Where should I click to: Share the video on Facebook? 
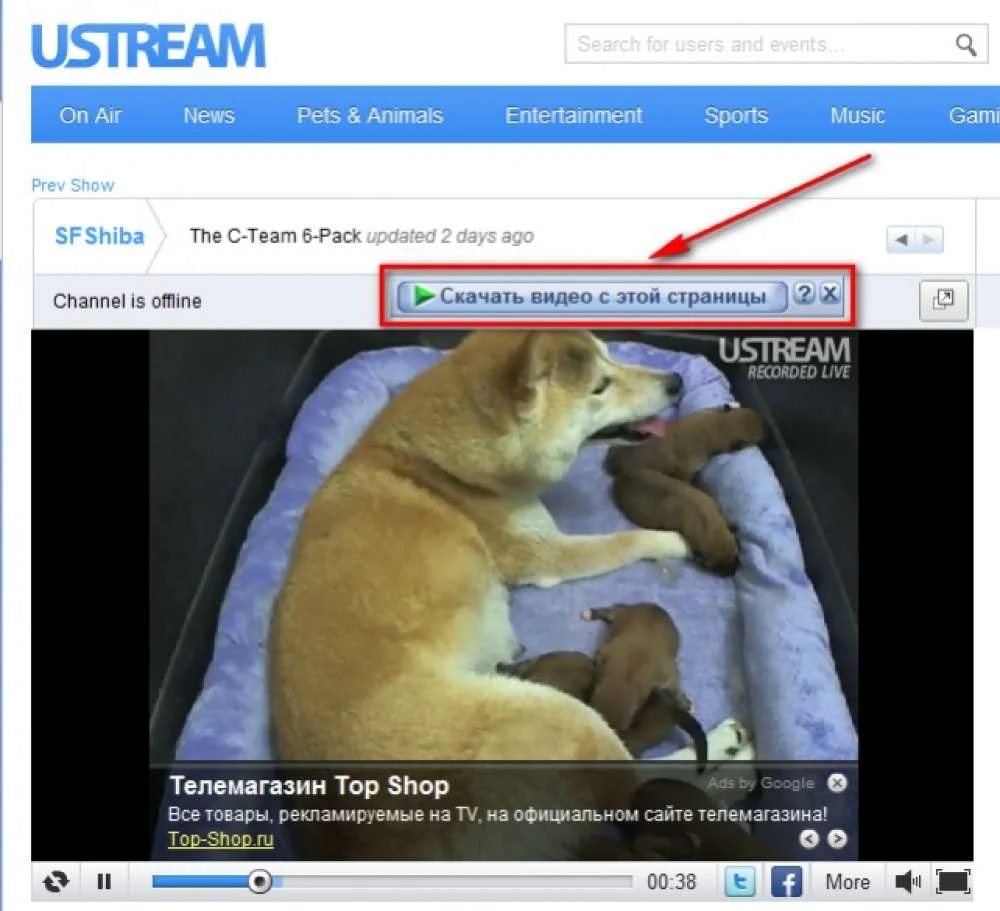click(786, 882)
